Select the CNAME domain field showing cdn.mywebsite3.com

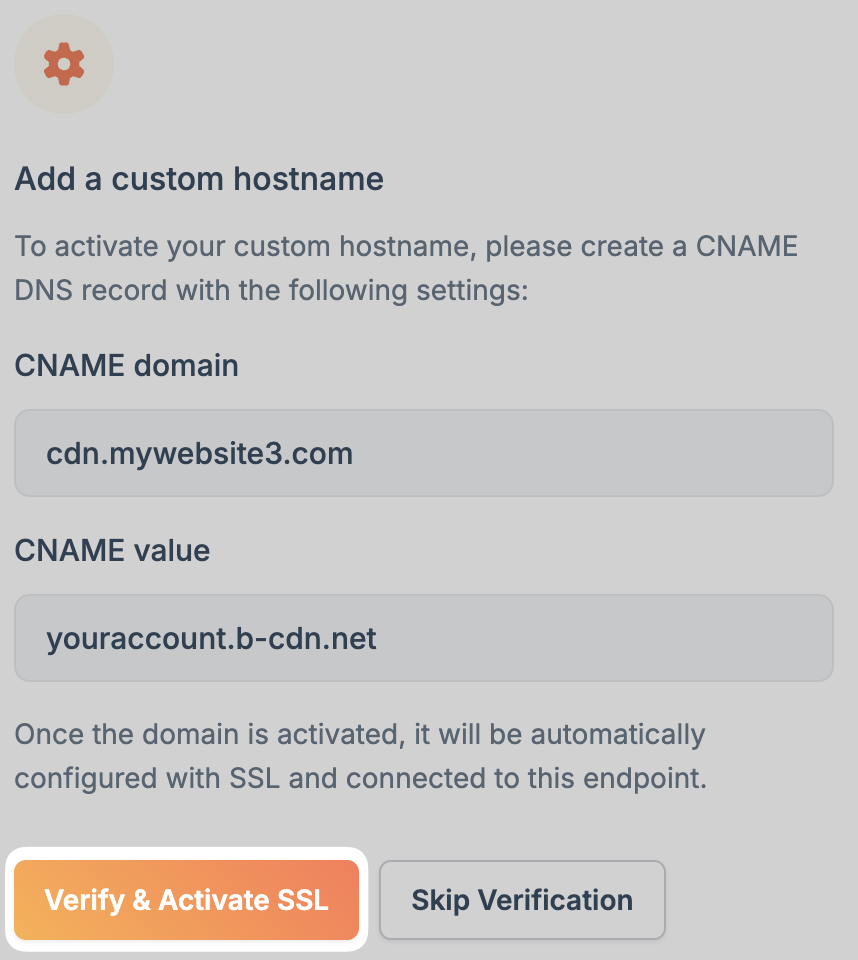[x=422, y=452]
